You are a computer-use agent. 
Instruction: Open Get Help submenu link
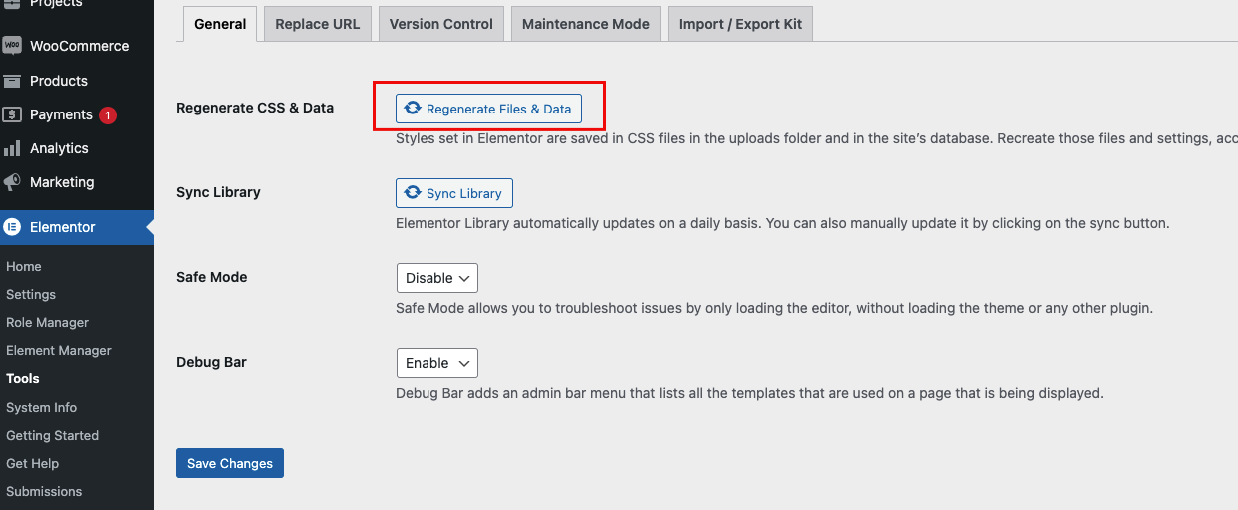[33, 464]
